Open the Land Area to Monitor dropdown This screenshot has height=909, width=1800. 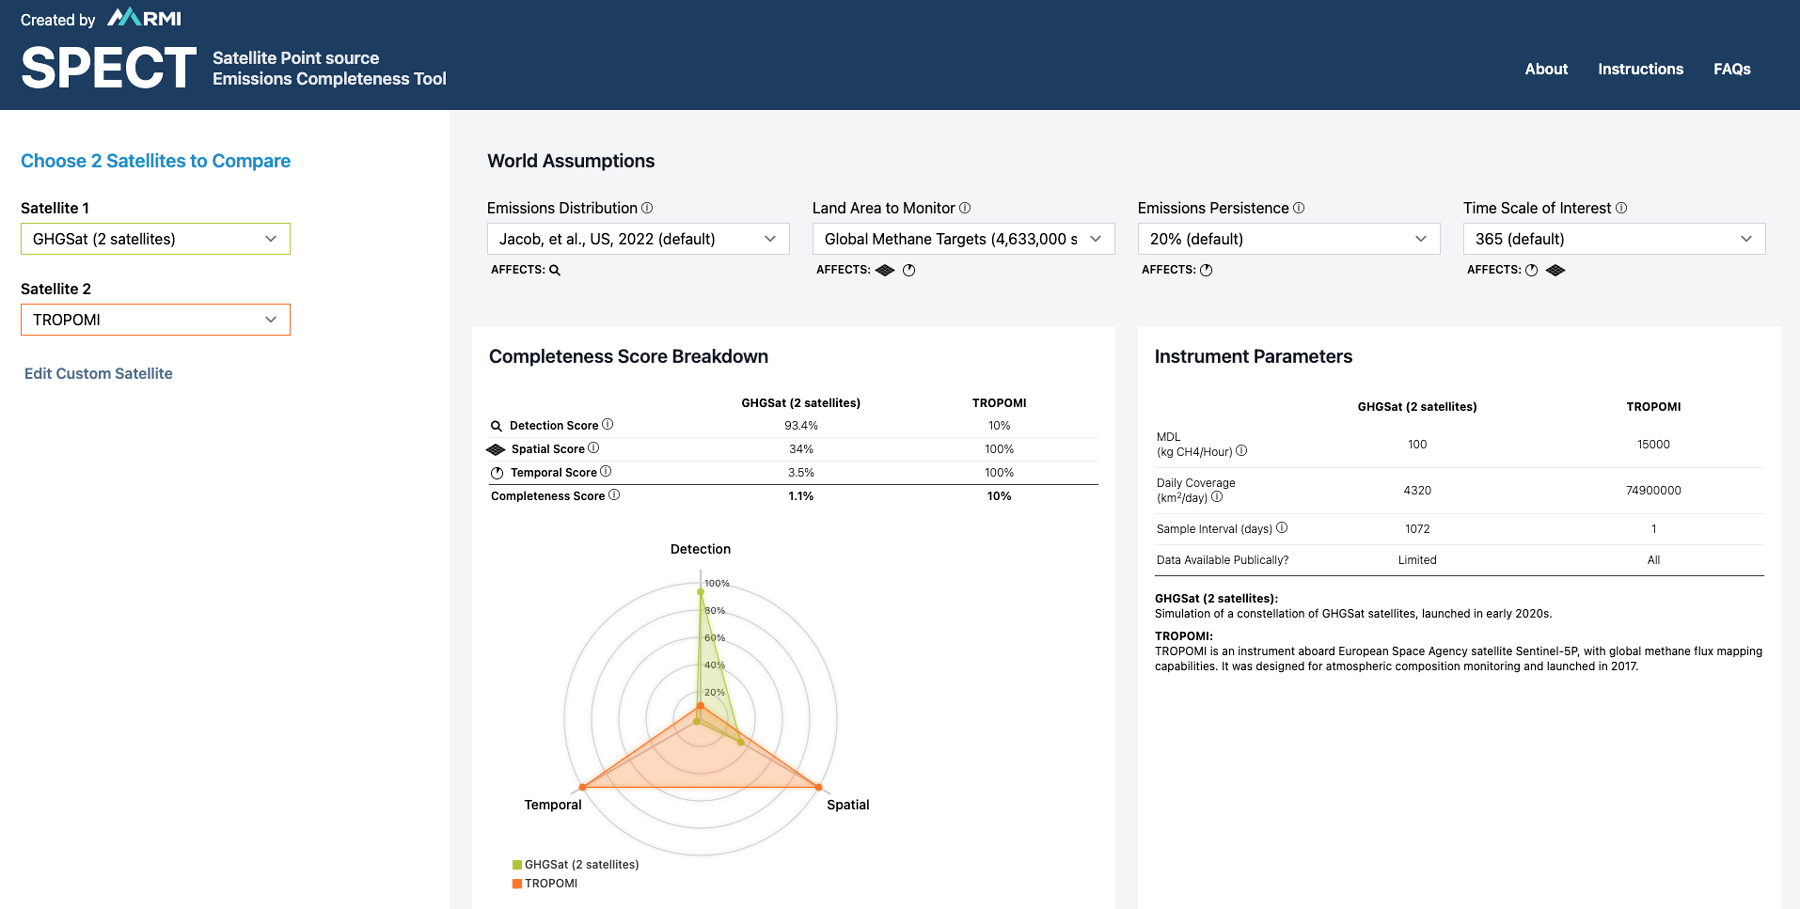point(963,239)
